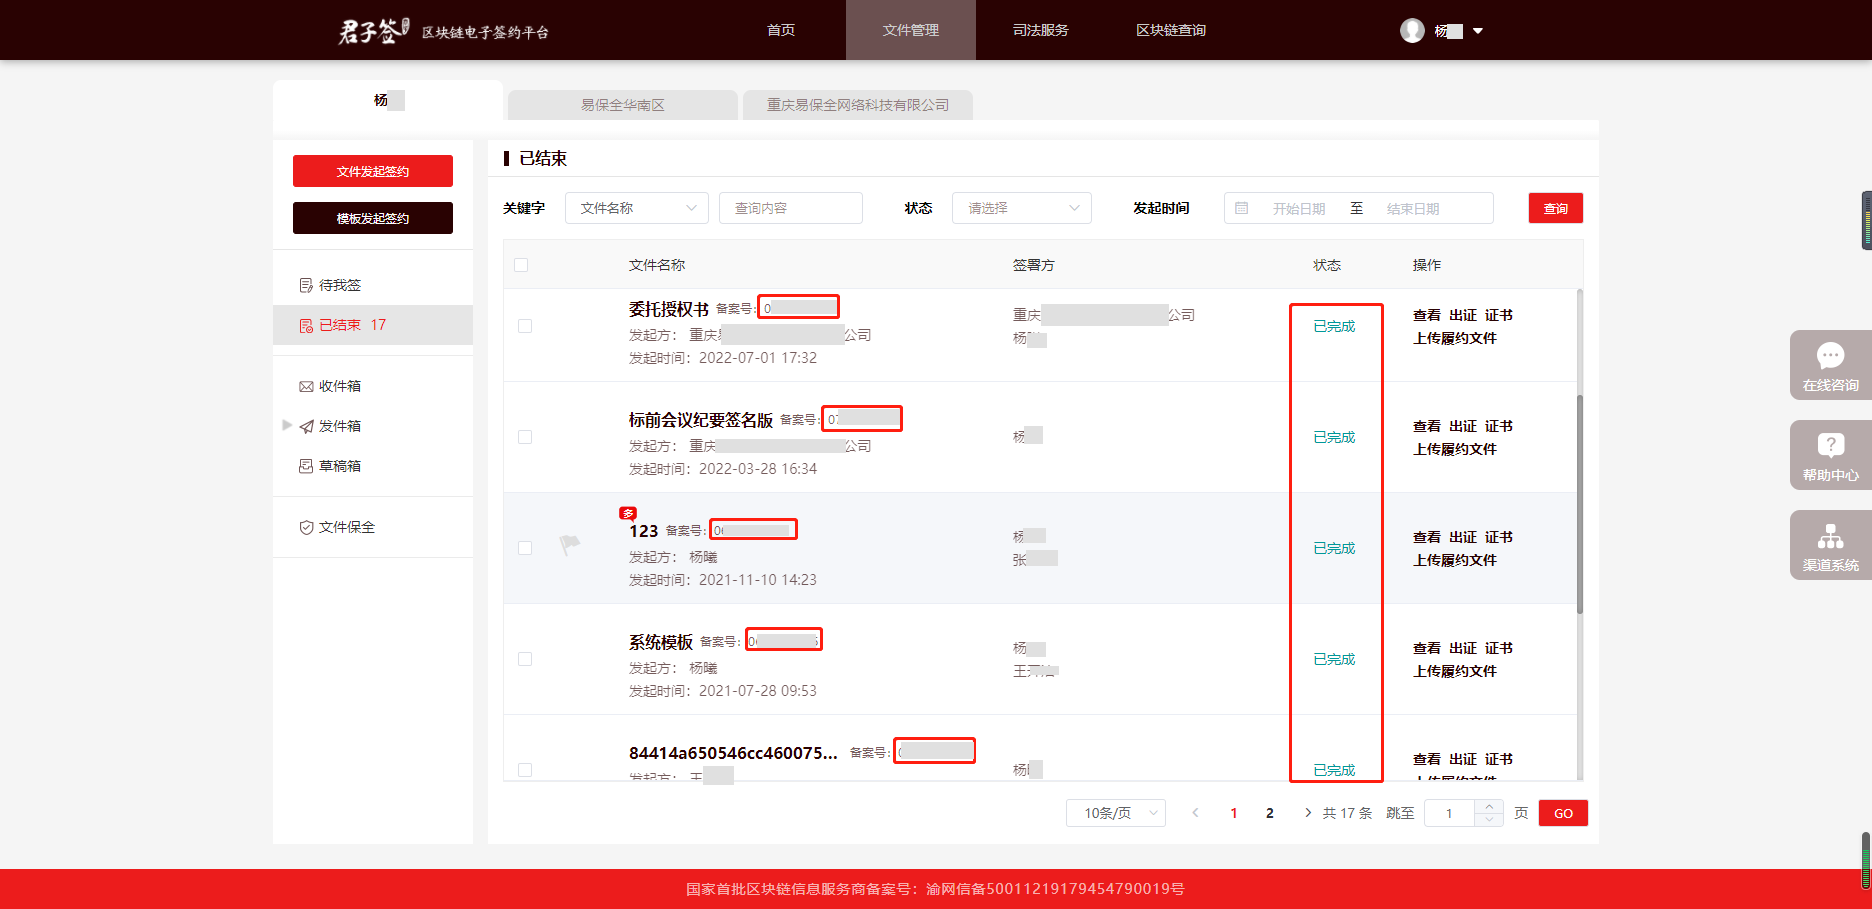Click the 模板发起签约 button
The height and width of the screenshot is (909, 1872).
(373, 218)
